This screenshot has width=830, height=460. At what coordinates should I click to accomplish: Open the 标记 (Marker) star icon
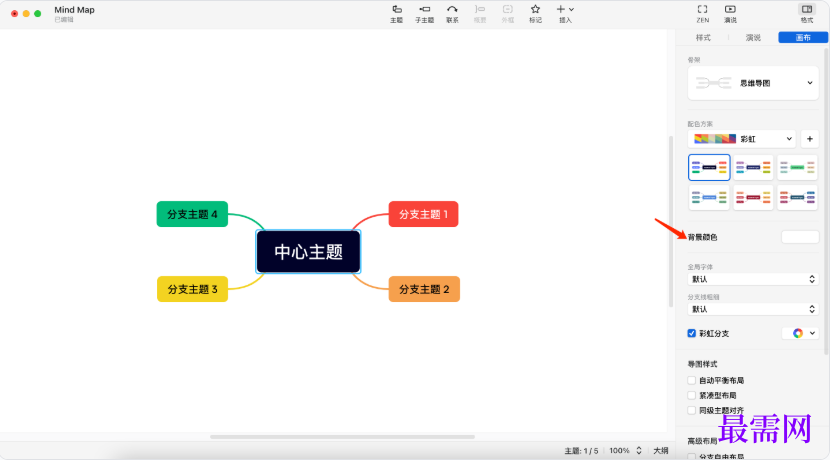coord(535,10)
